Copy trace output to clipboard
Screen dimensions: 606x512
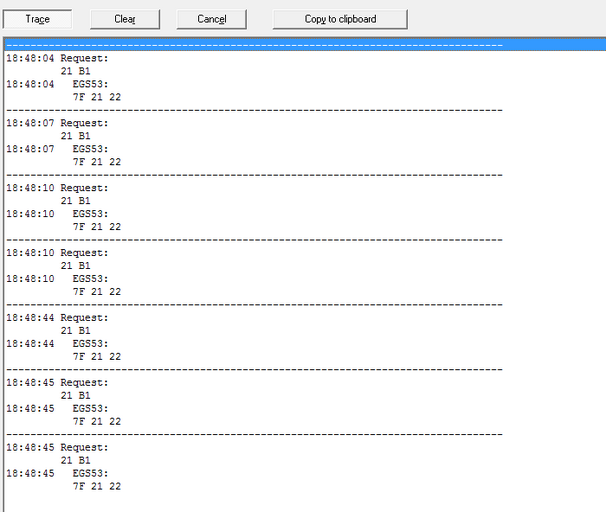point(340,19)
